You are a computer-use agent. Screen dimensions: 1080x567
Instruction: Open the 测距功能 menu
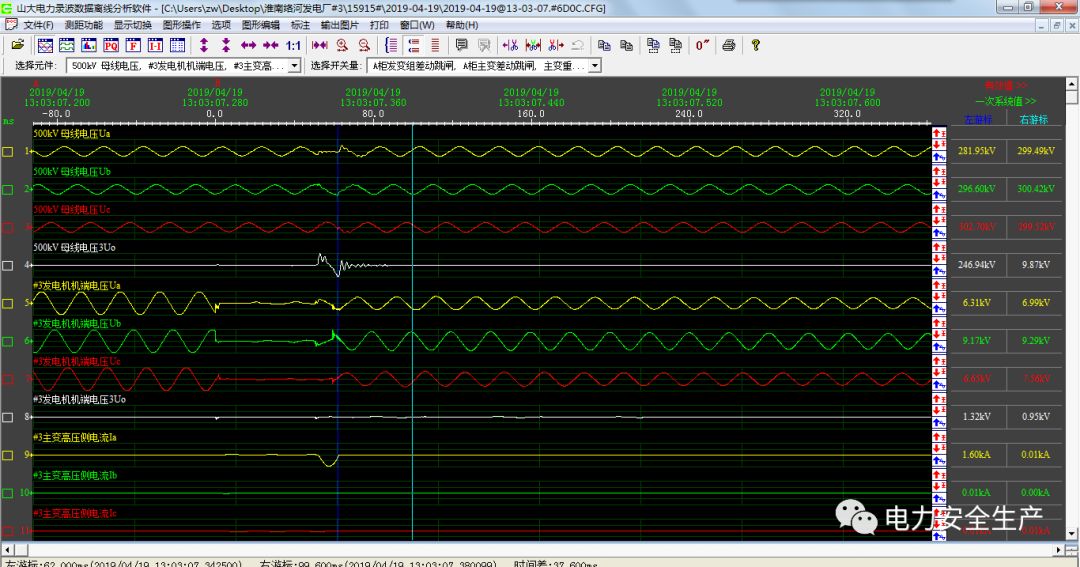coord(83,25)
